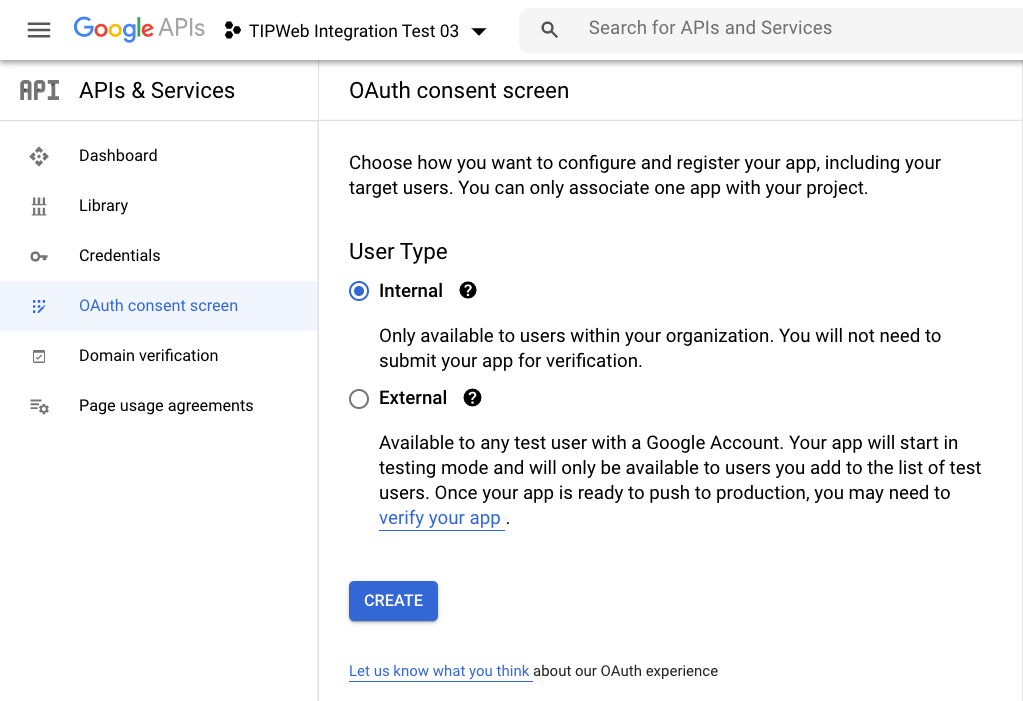Follow the verify your app link
Viewport: 1023px width, 701px height.
pyautogui.click(x=440, y=518)
